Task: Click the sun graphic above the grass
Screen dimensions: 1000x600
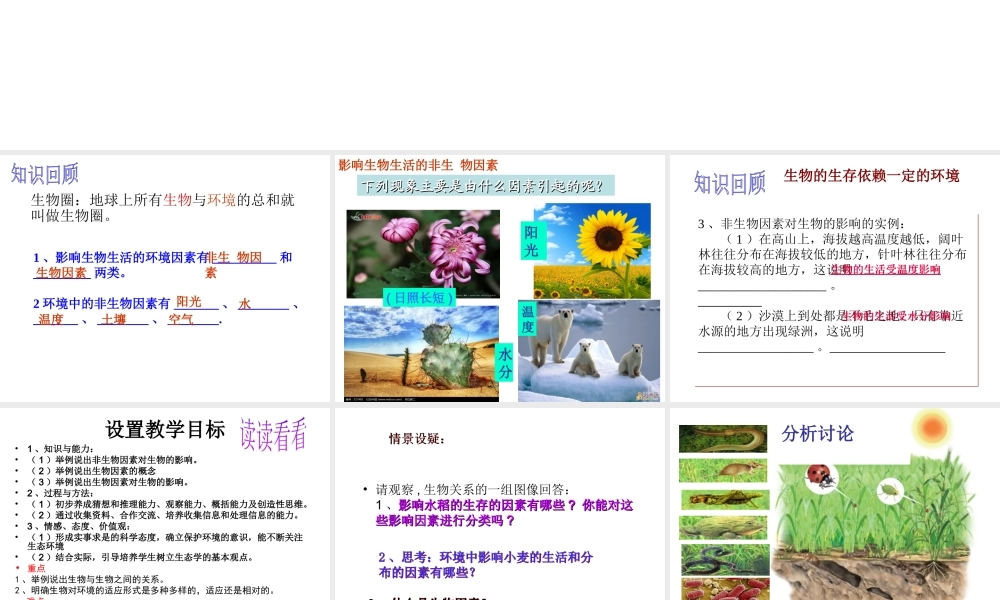Action: (932, 427)
